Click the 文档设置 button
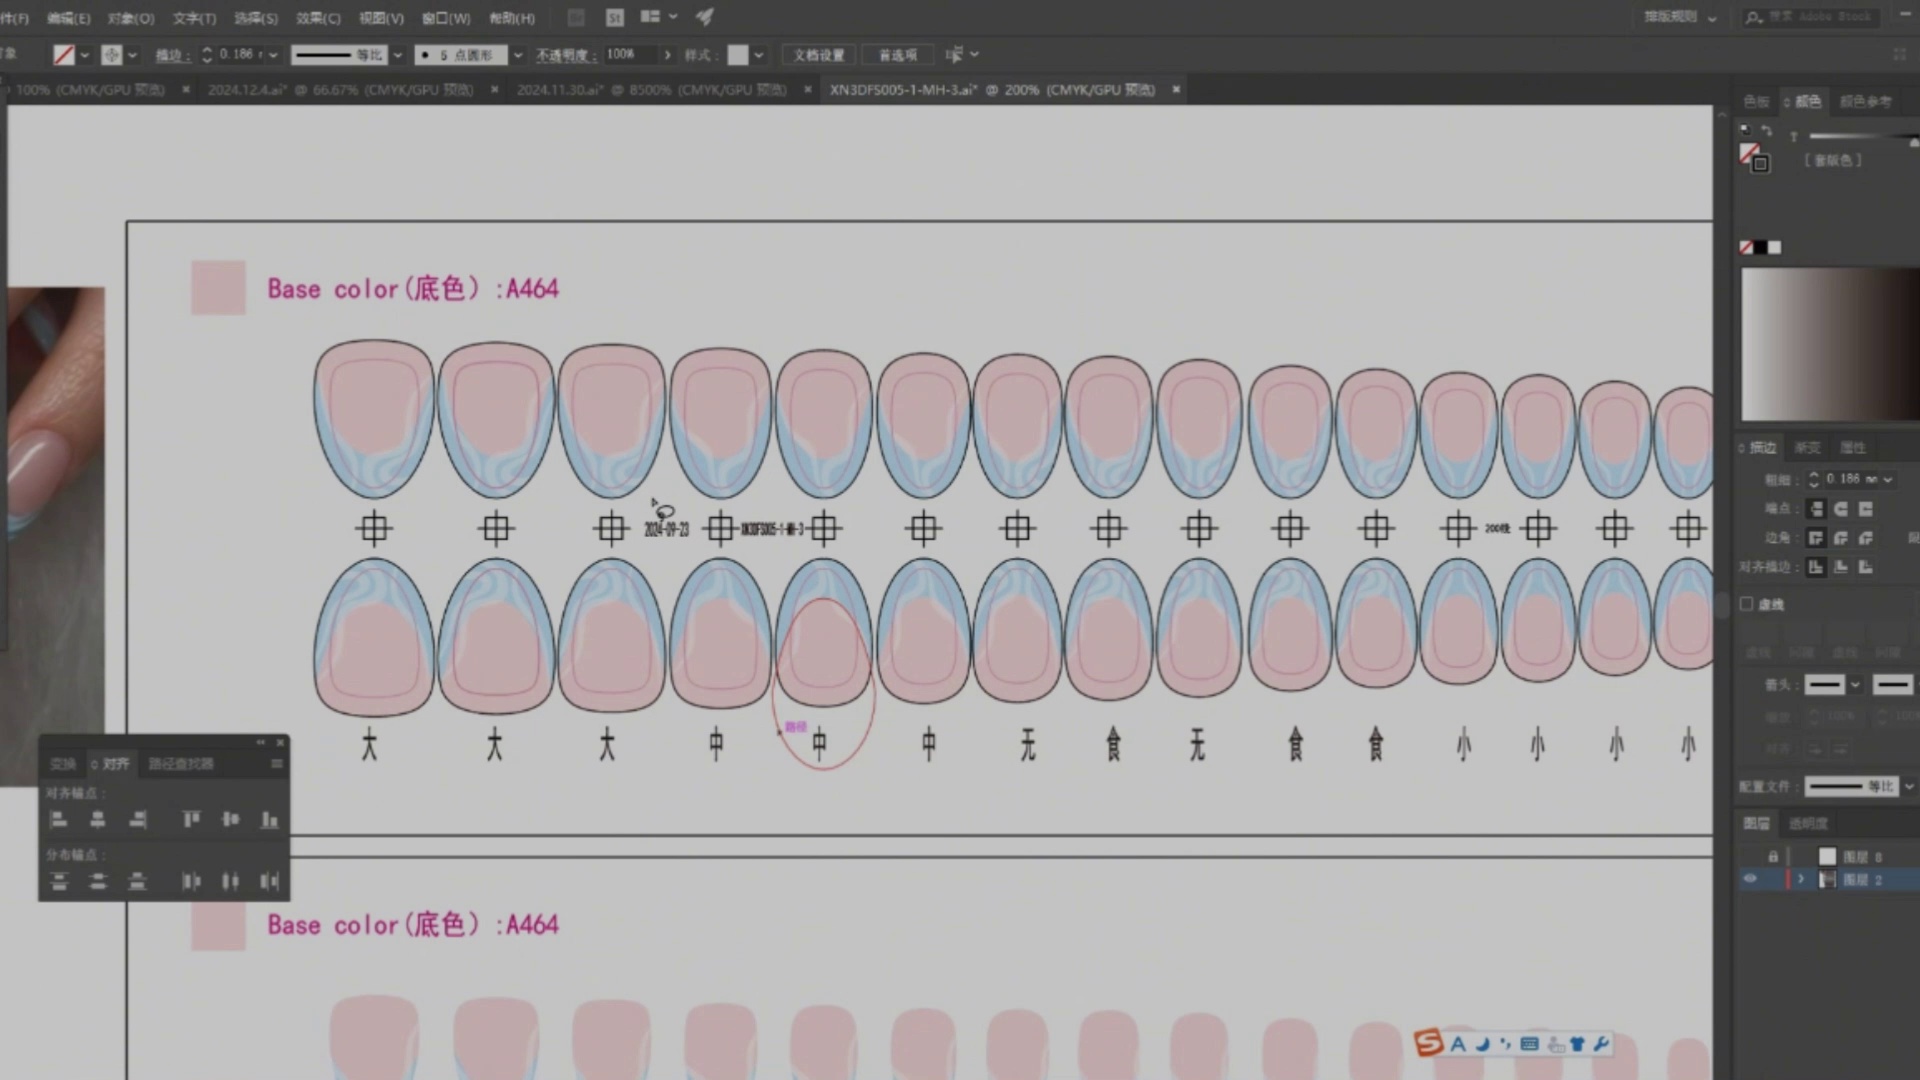The width and height of the screenshot is (1920, 1080). [819, 55]
